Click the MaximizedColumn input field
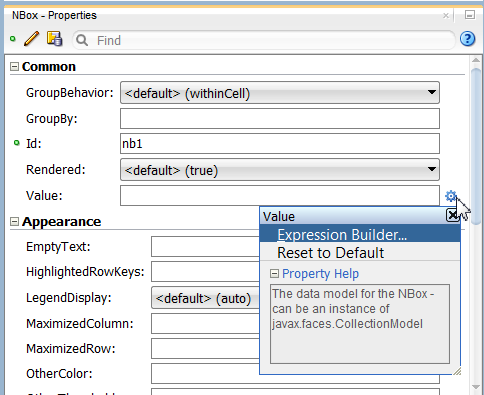The height and width of the screenshot is (395, 484). [x=206, y=323]
